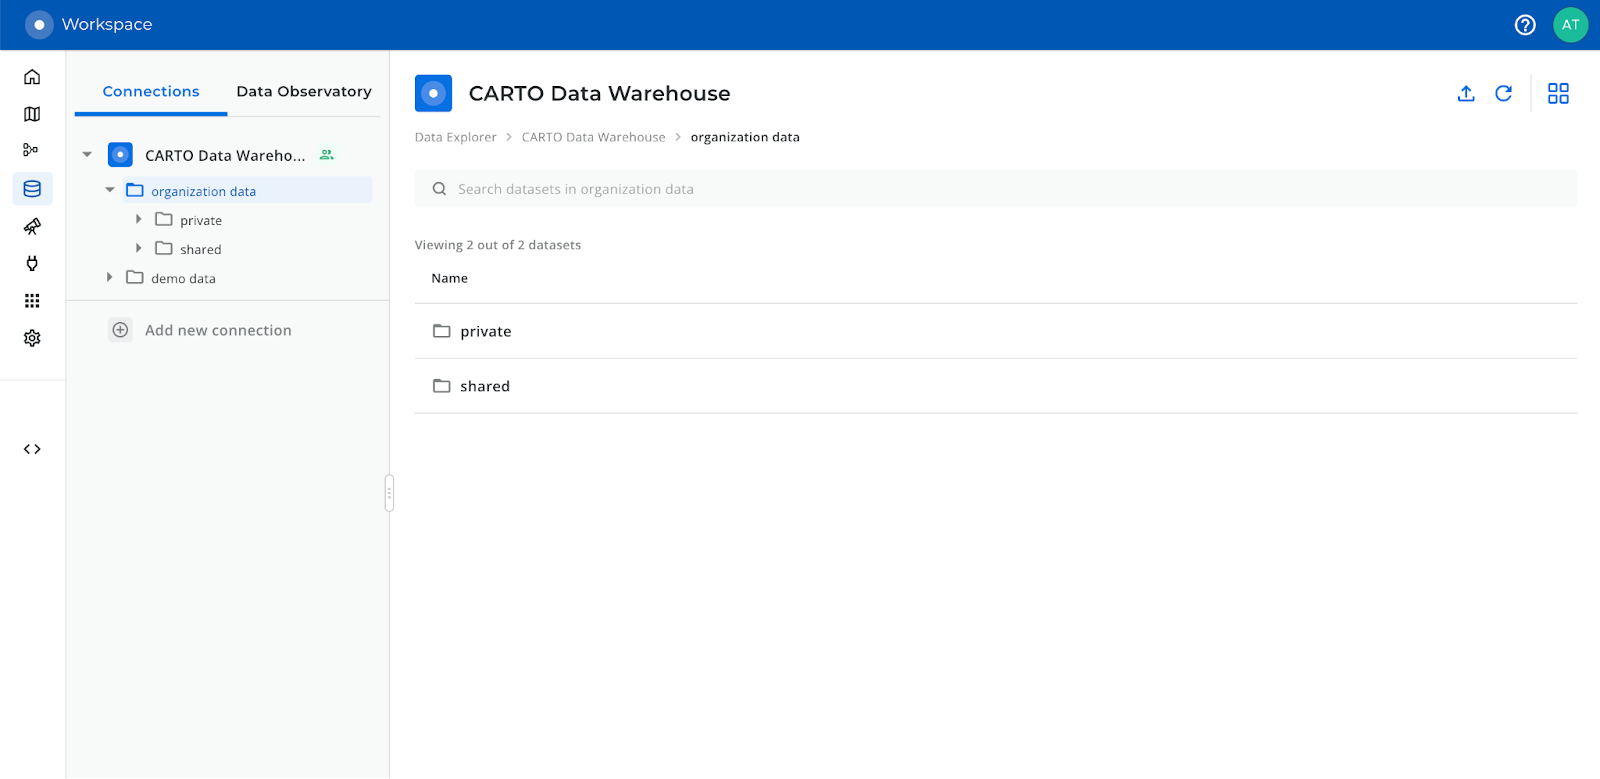Screen dimensions: 1600x779
Task: Open the Settings gear icon
Action: pyautogui.click(x=32, y=338)
